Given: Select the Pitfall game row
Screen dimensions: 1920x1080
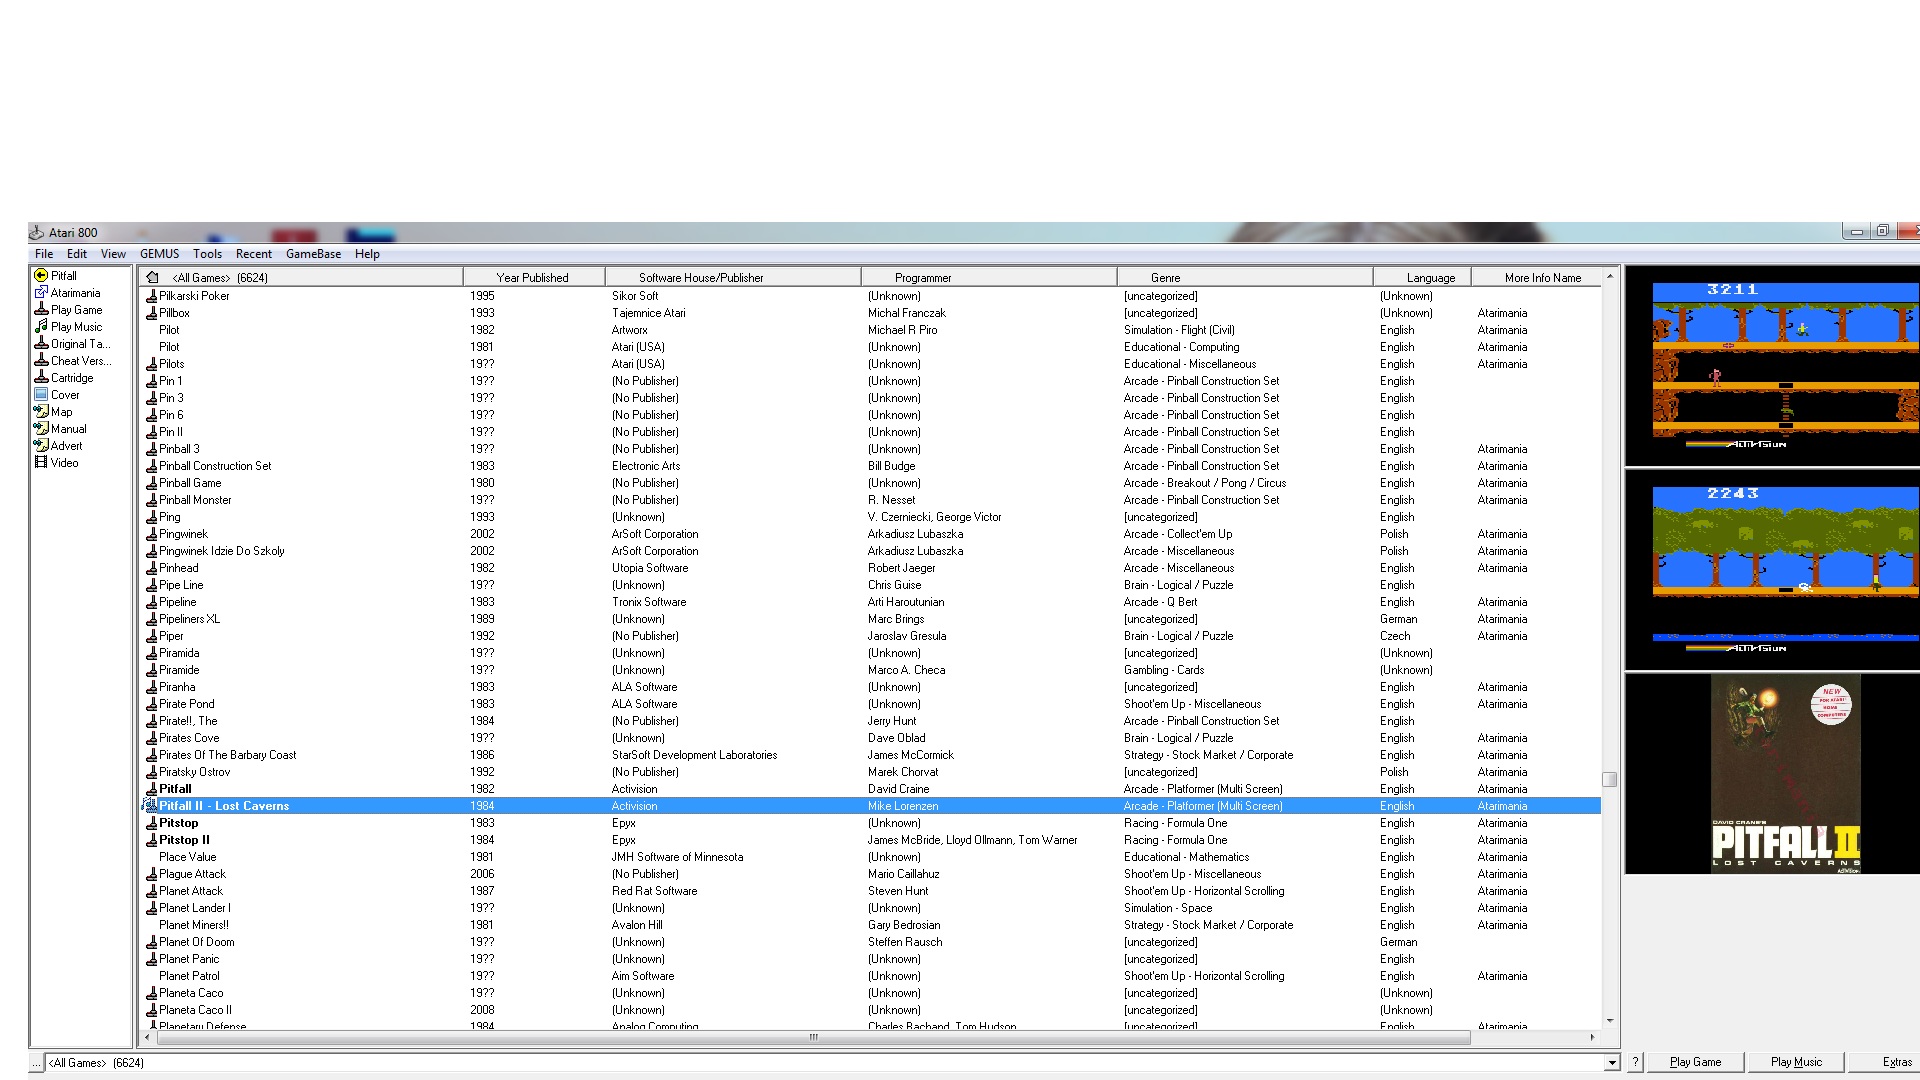Looking at the screenshot, I should (870, 789).
